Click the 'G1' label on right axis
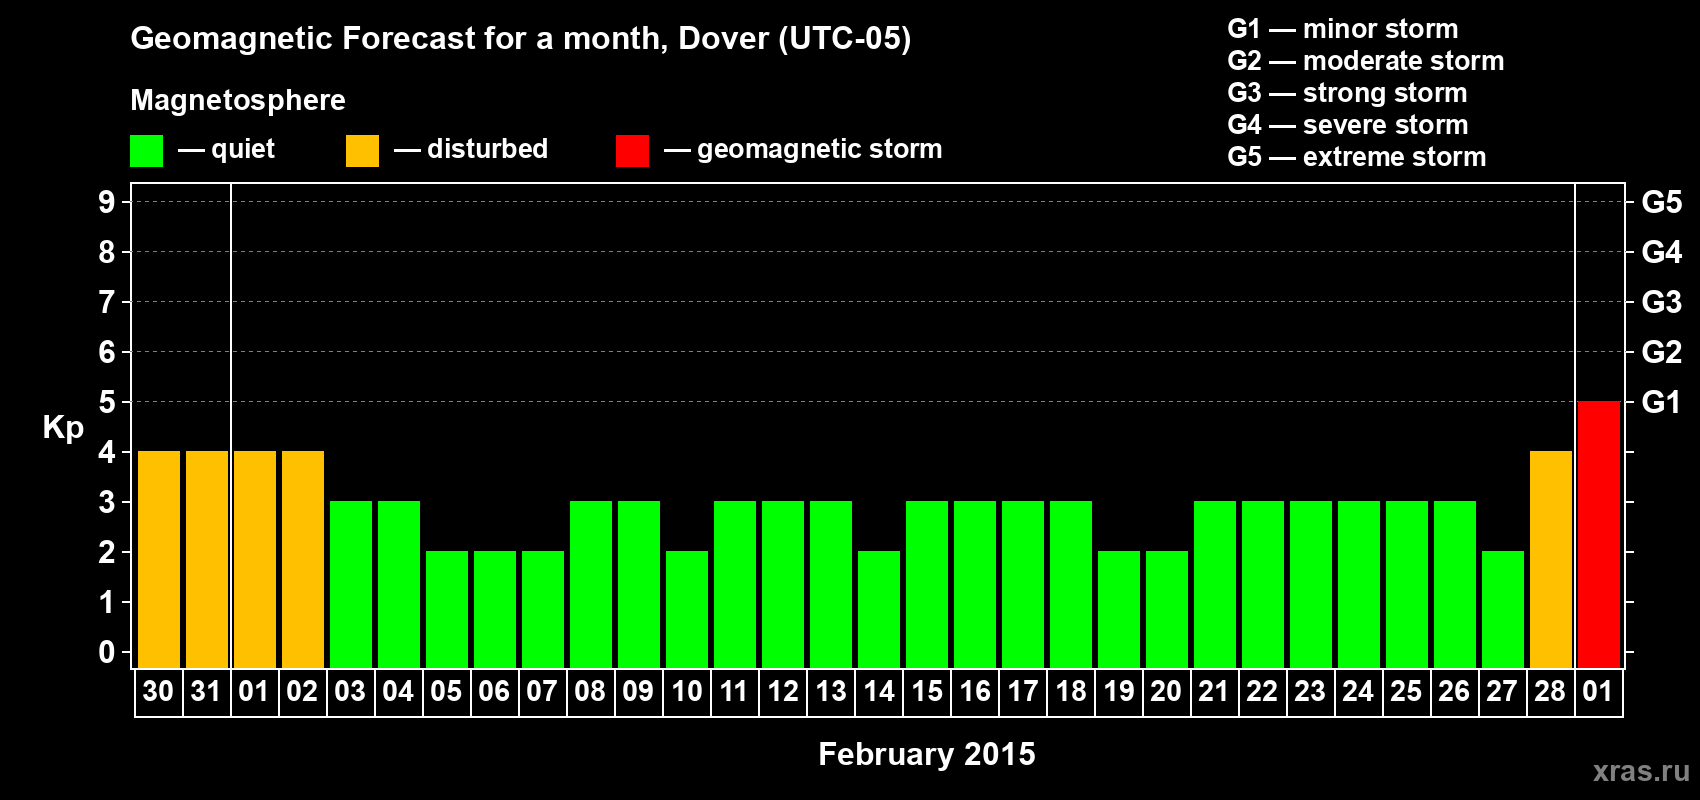This screenshot has height=800, width=1700. (1662, 402)
